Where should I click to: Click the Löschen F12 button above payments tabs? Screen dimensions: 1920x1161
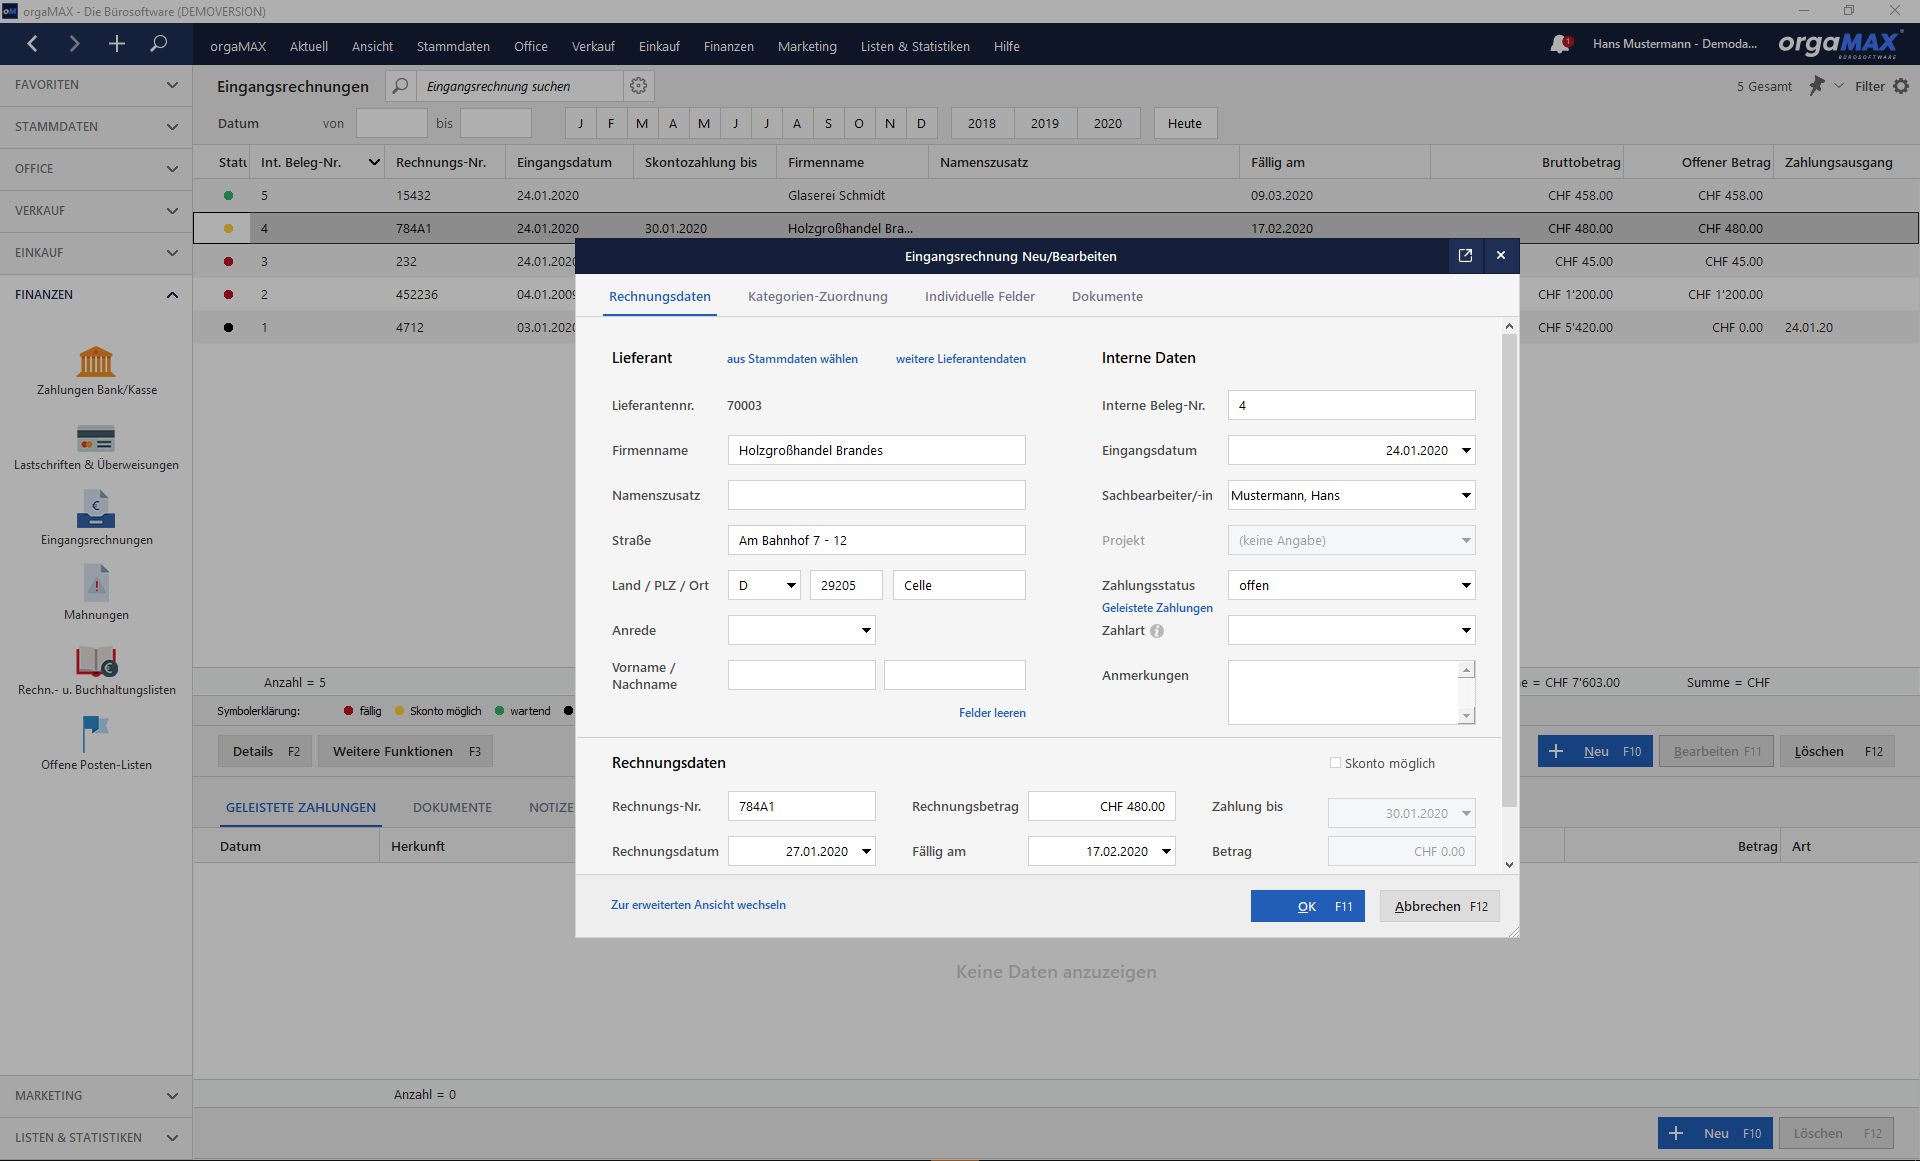[x=1837, y=751]
